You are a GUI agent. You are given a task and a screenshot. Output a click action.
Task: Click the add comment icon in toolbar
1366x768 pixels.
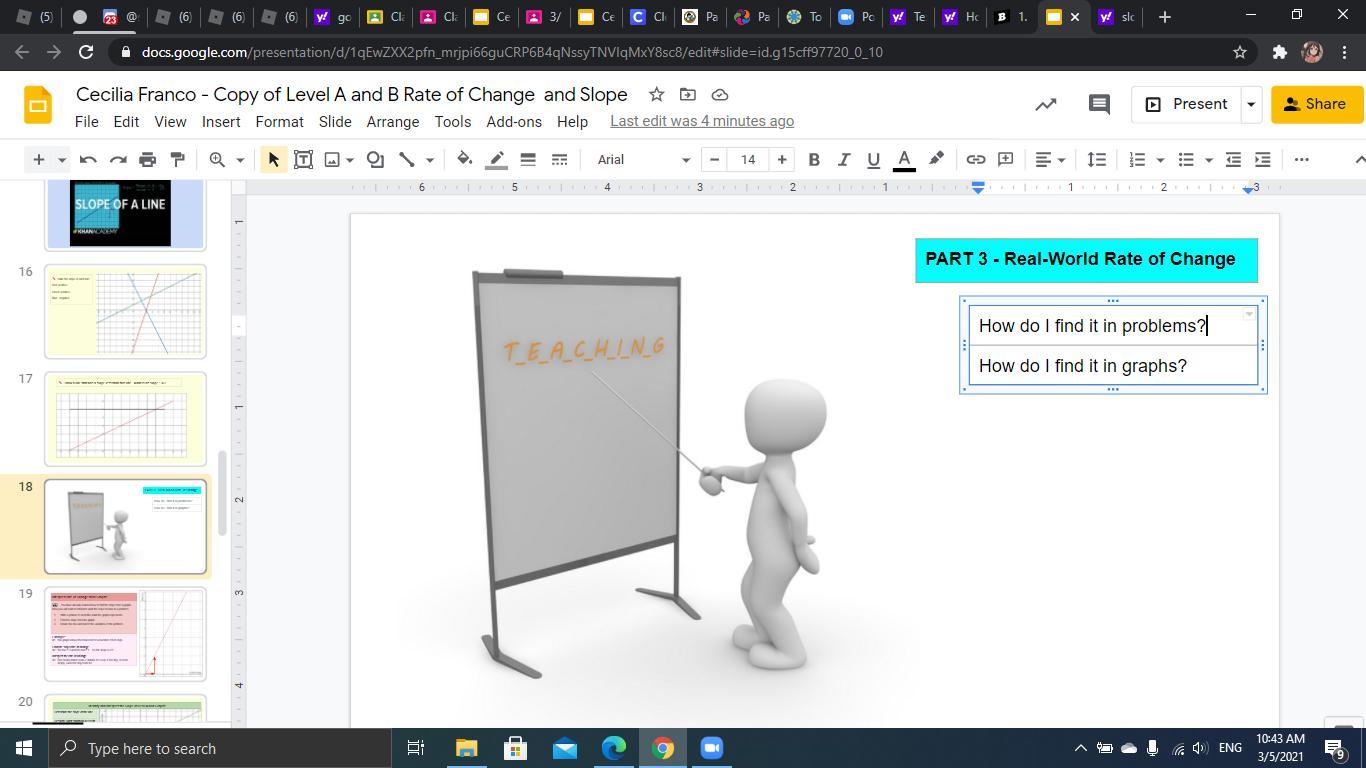click(x=1006, y=160)
